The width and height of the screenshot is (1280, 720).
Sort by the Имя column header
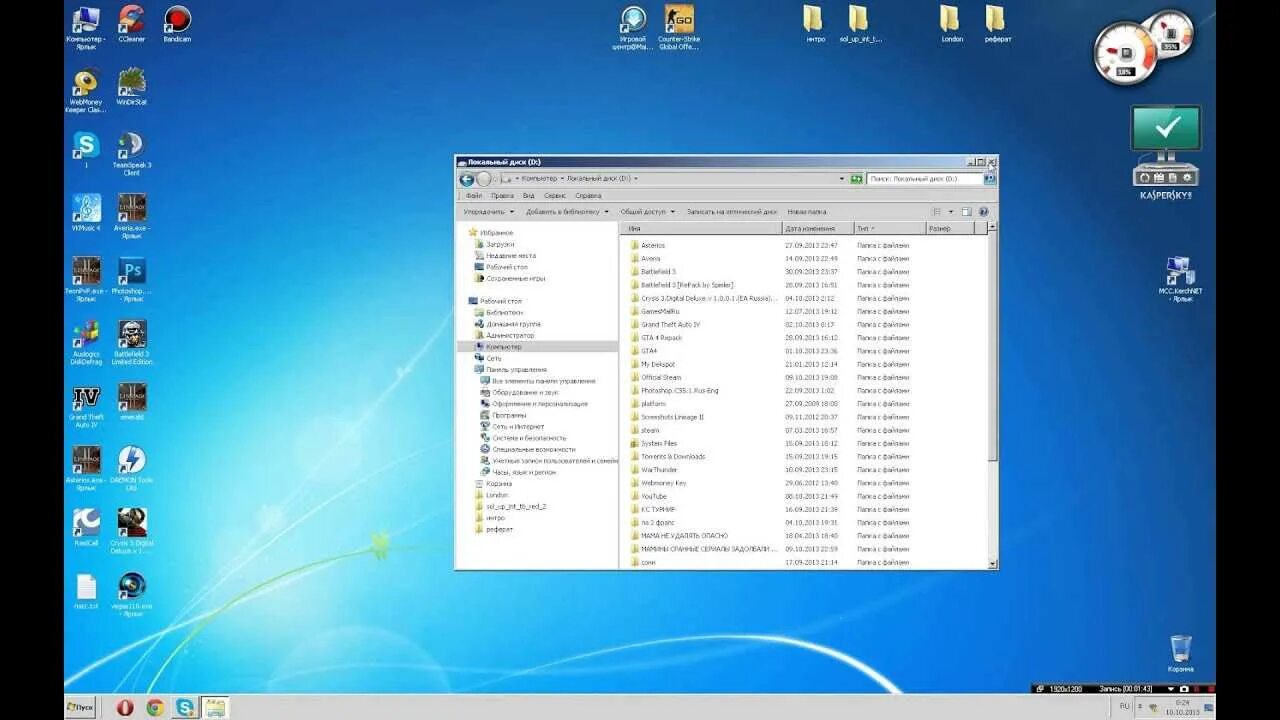[x=701, y=229]
